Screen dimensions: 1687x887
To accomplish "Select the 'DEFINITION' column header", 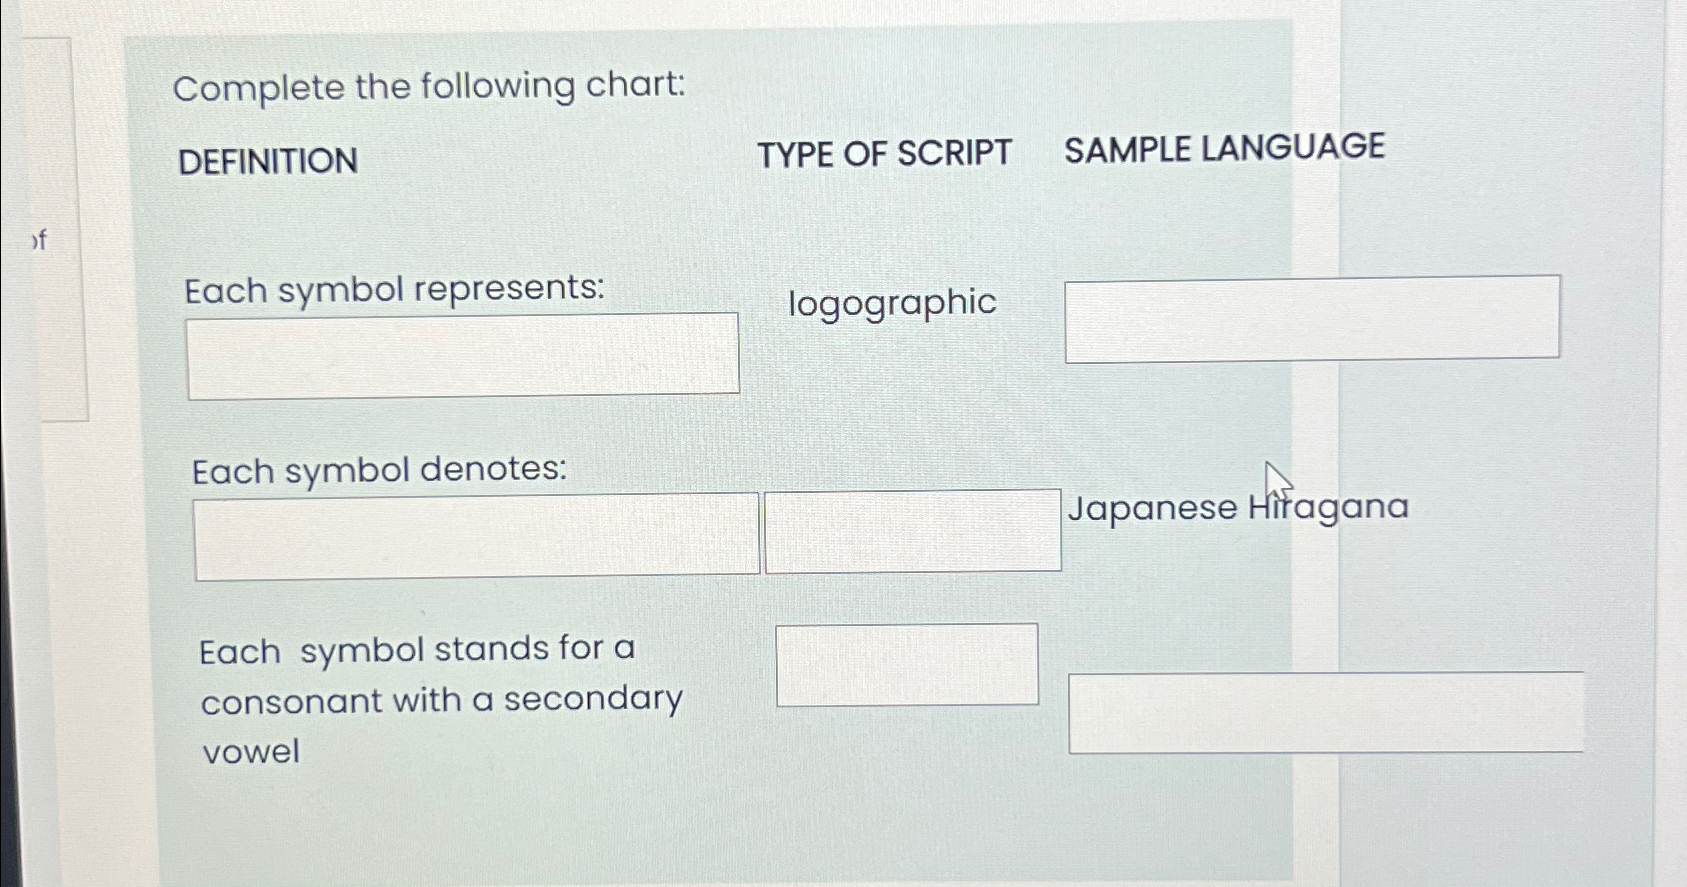I will point(267,160).
